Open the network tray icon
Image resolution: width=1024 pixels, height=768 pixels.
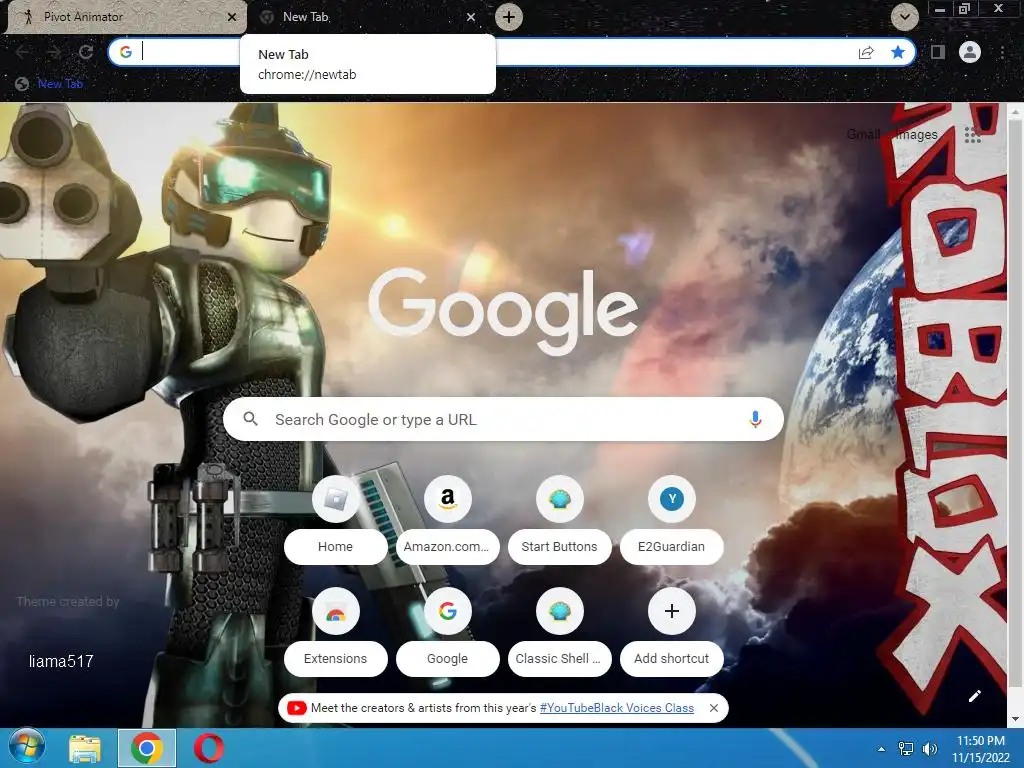coord(906,749)
